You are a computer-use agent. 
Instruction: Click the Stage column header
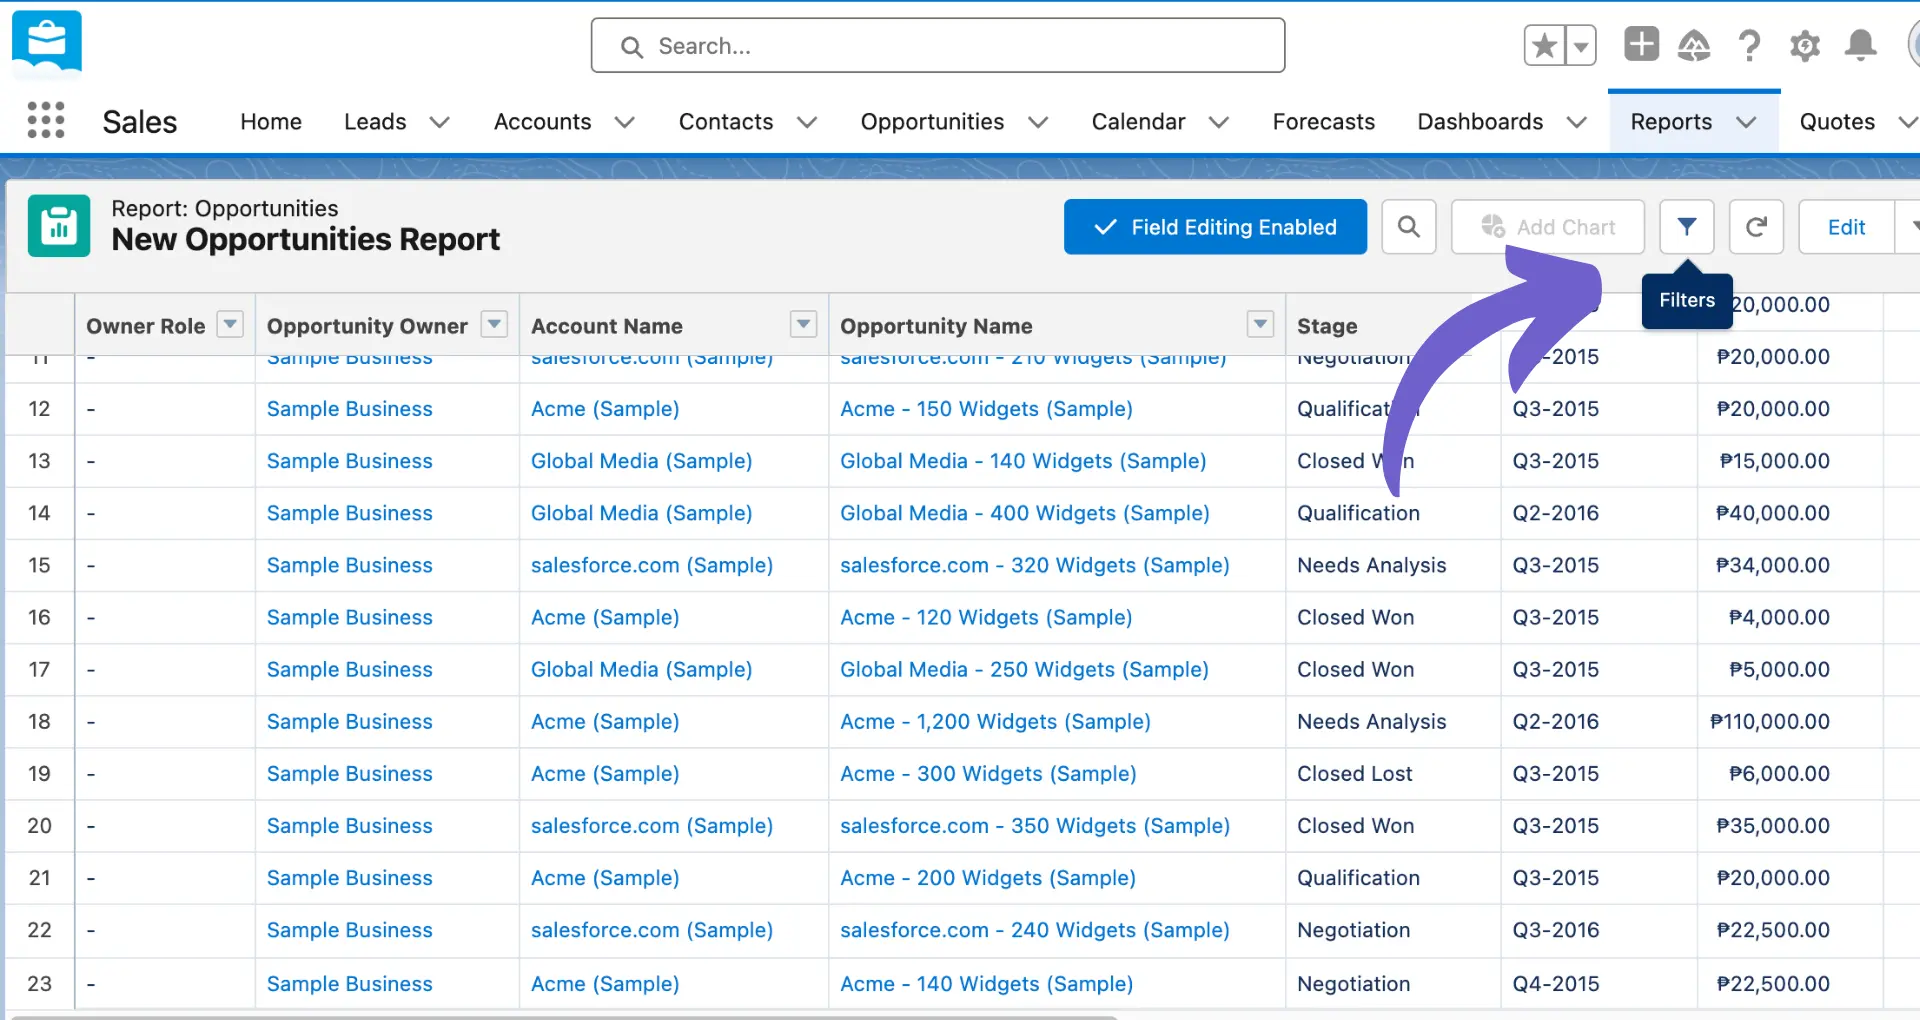(1327, 326)
